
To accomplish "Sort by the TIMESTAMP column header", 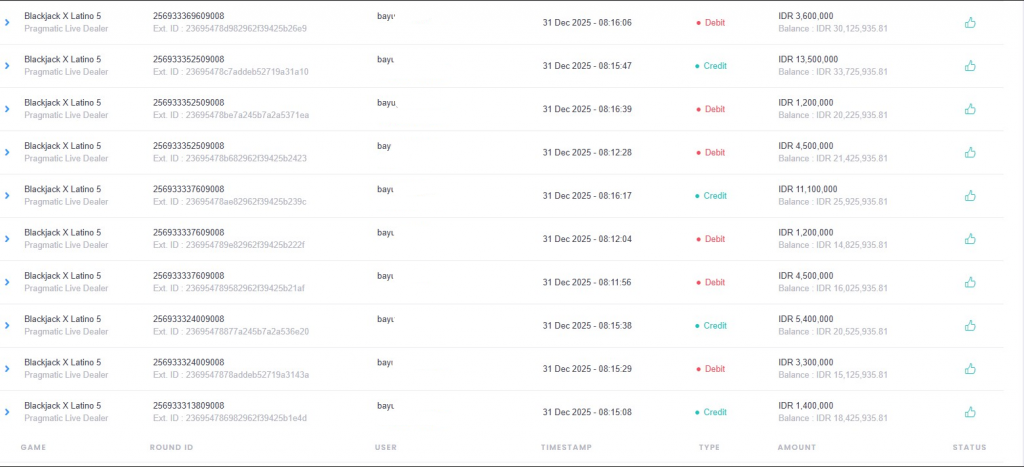I will coord(567,447).
